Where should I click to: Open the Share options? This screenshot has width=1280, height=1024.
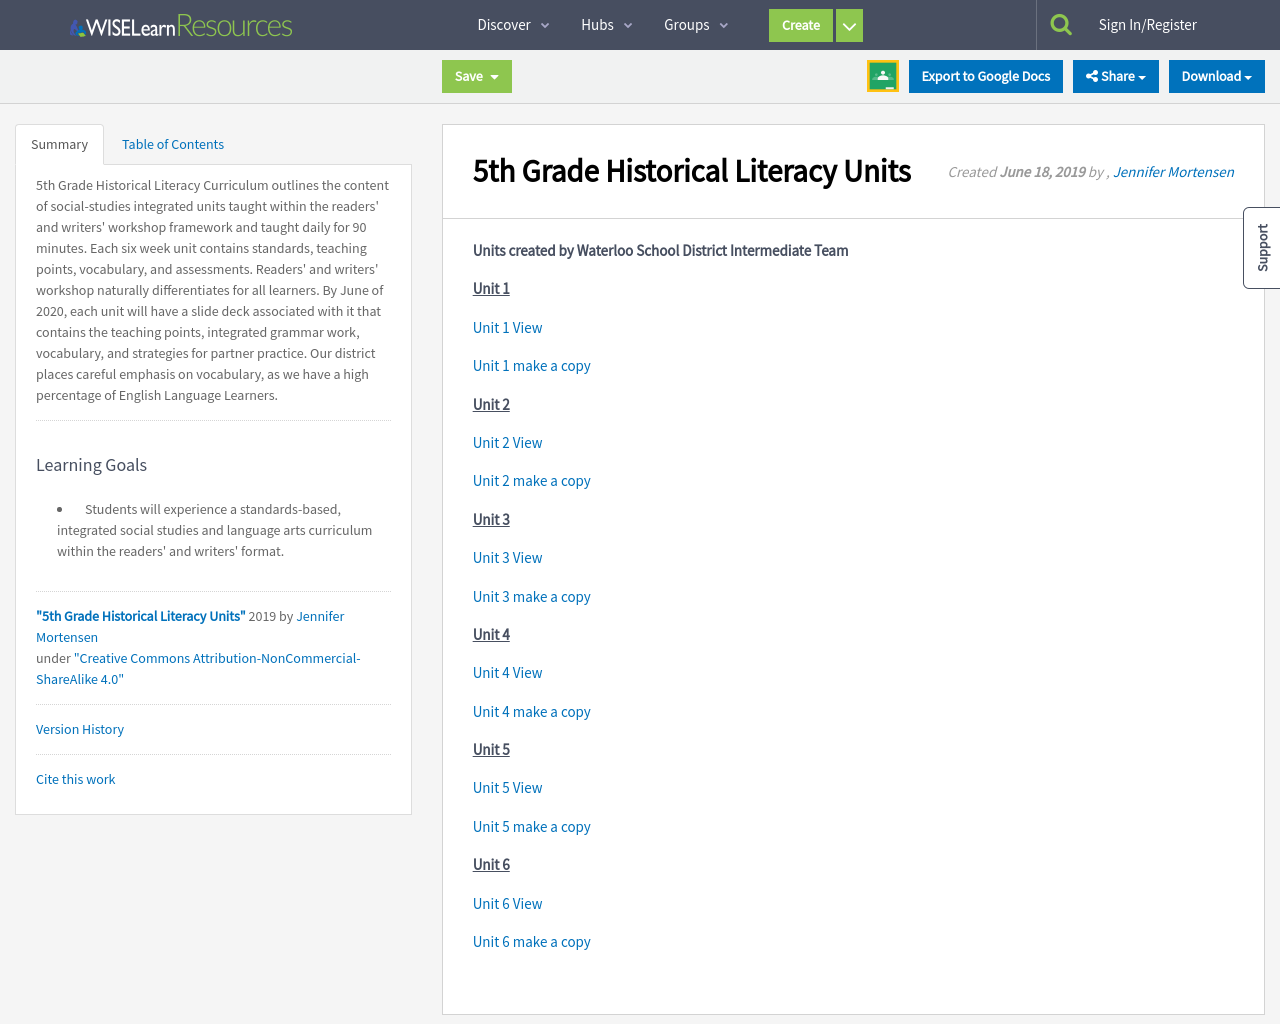click(x=1115, y=76)
